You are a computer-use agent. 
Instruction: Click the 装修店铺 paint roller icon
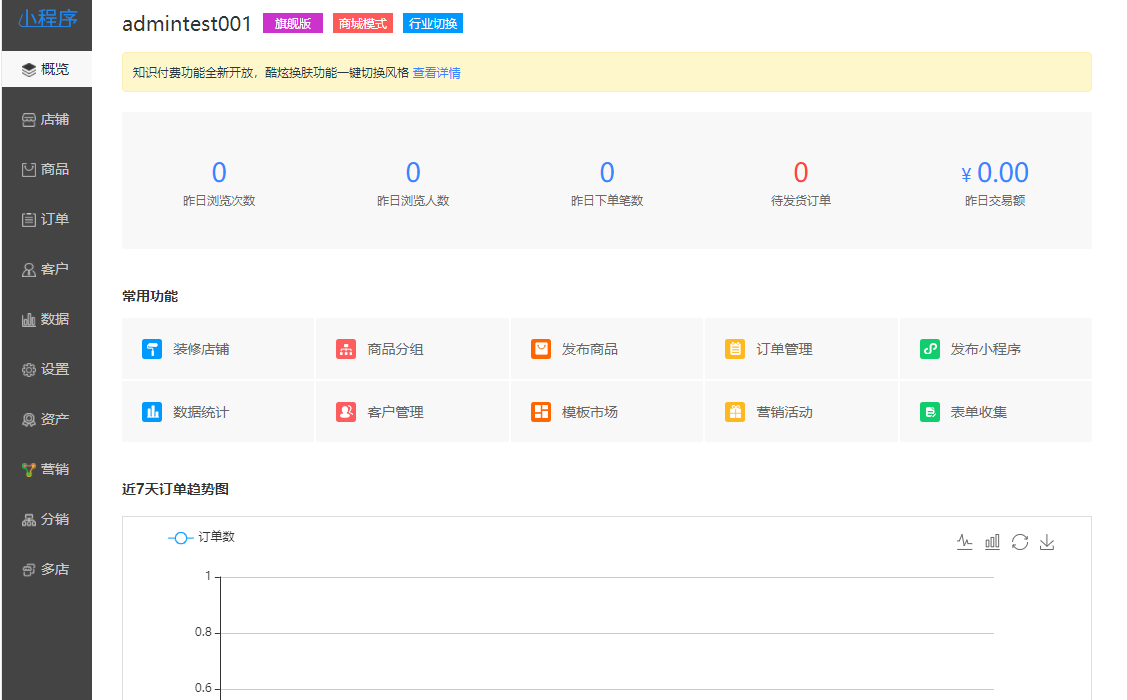coord(152,349)
